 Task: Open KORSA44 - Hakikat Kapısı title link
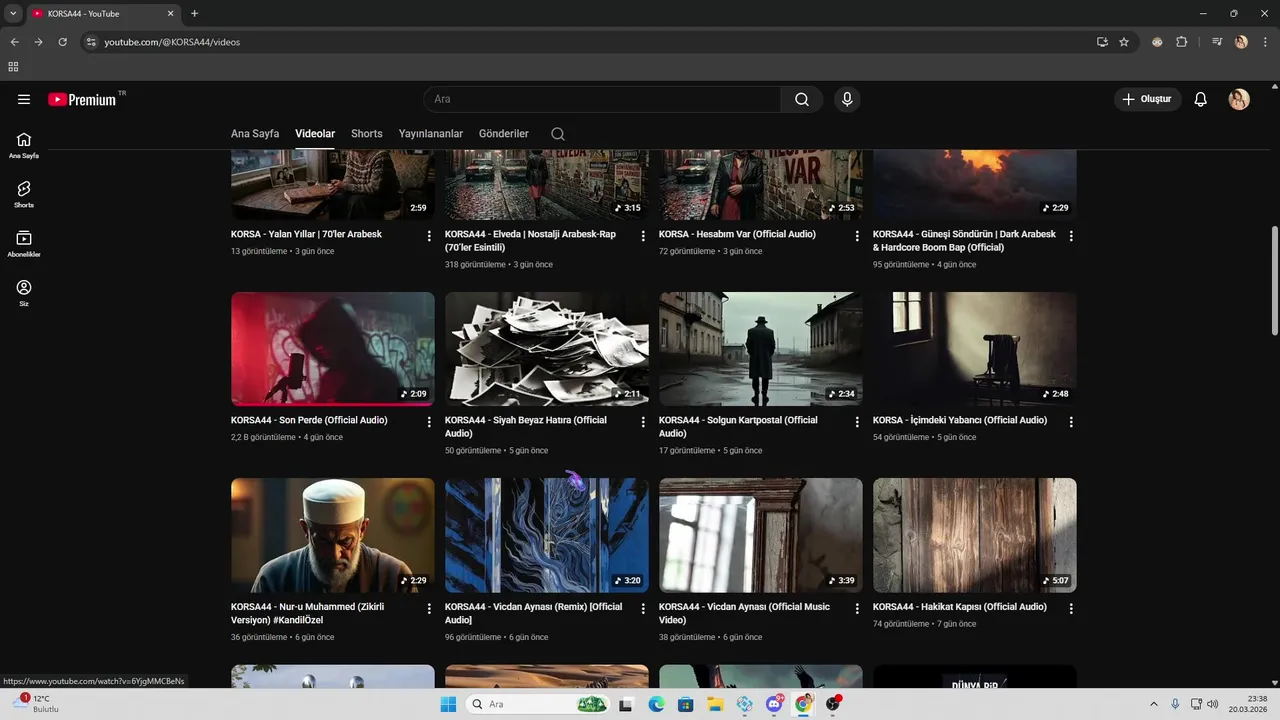[x=960, y=607]
